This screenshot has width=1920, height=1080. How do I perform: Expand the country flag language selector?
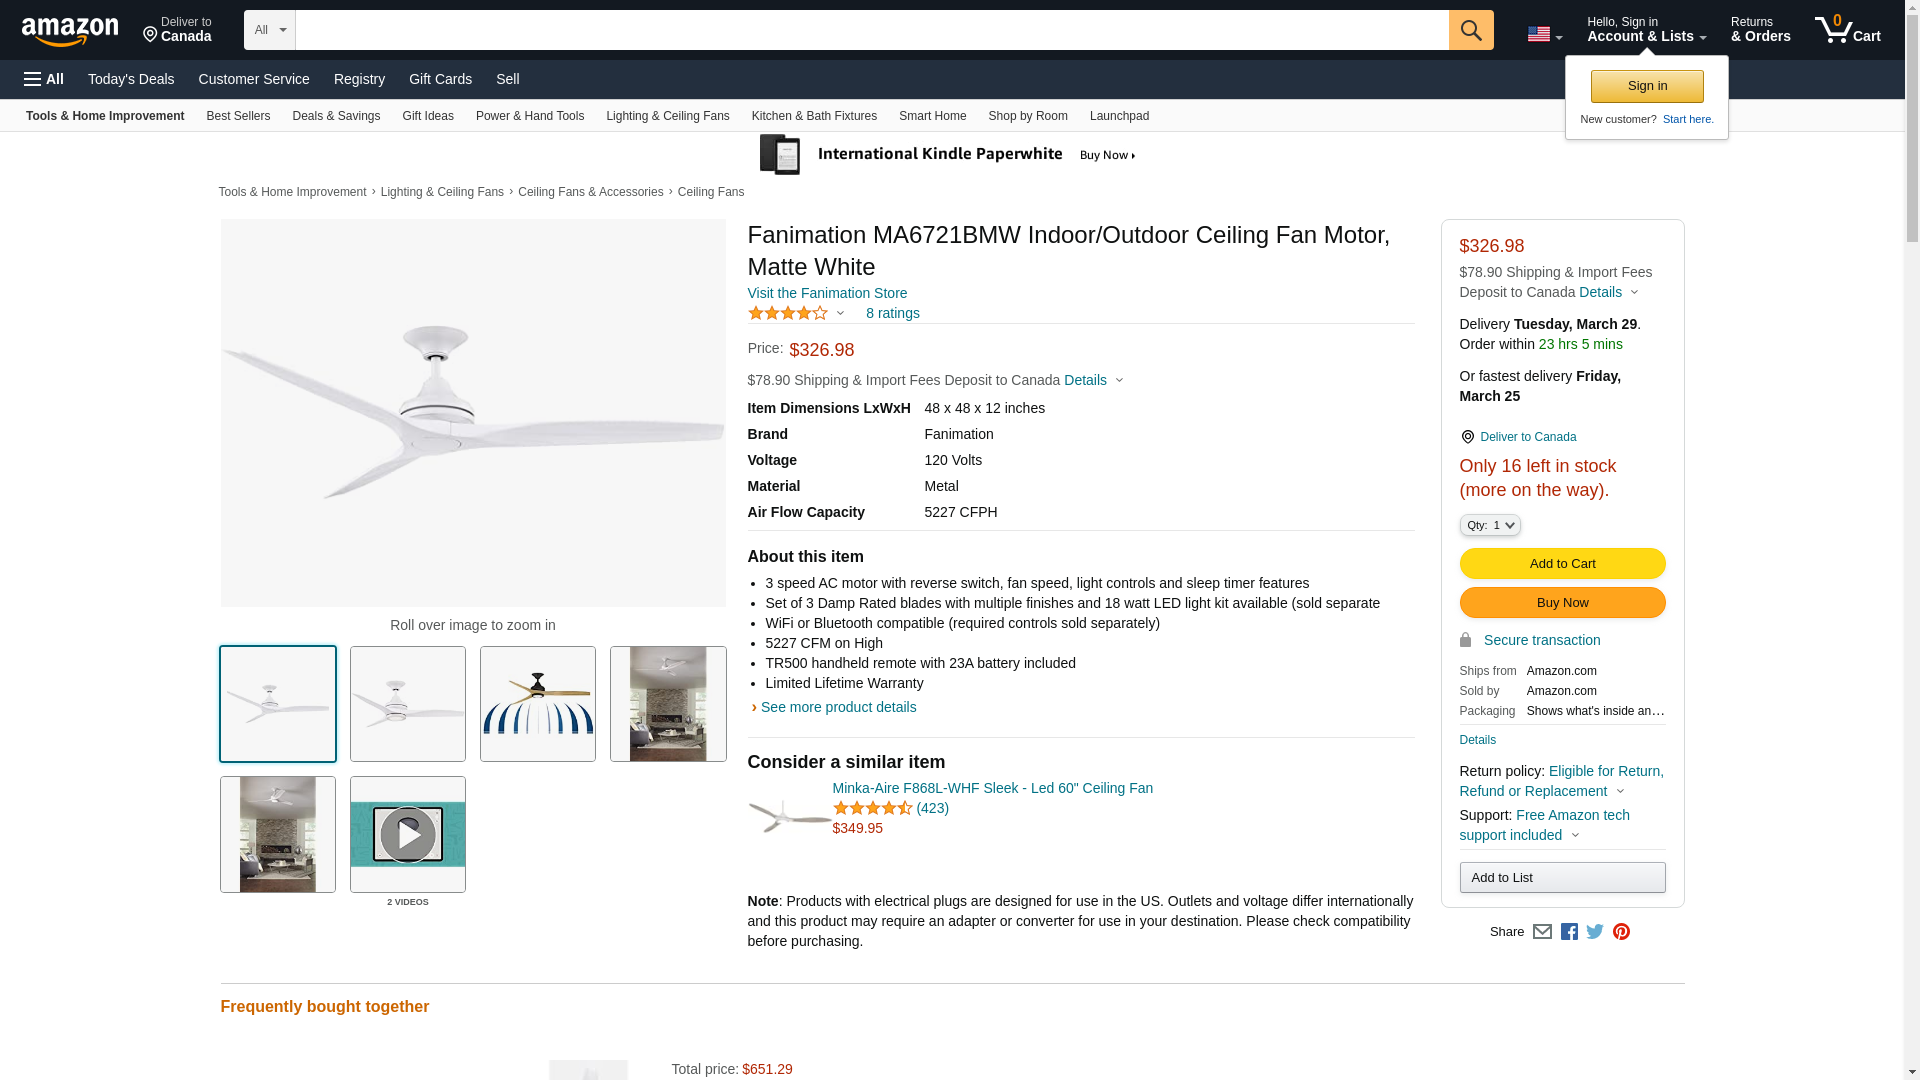click(x=1544, y=34)
